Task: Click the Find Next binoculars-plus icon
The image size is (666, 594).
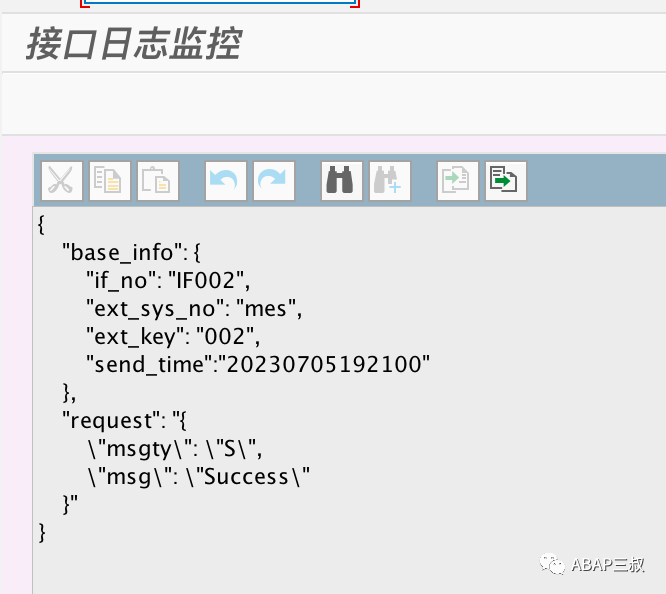Action: (390, 181)
